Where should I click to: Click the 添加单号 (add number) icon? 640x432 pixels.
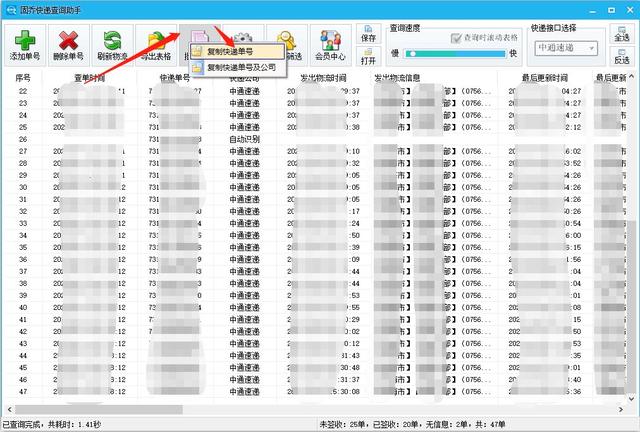(25, 46)
